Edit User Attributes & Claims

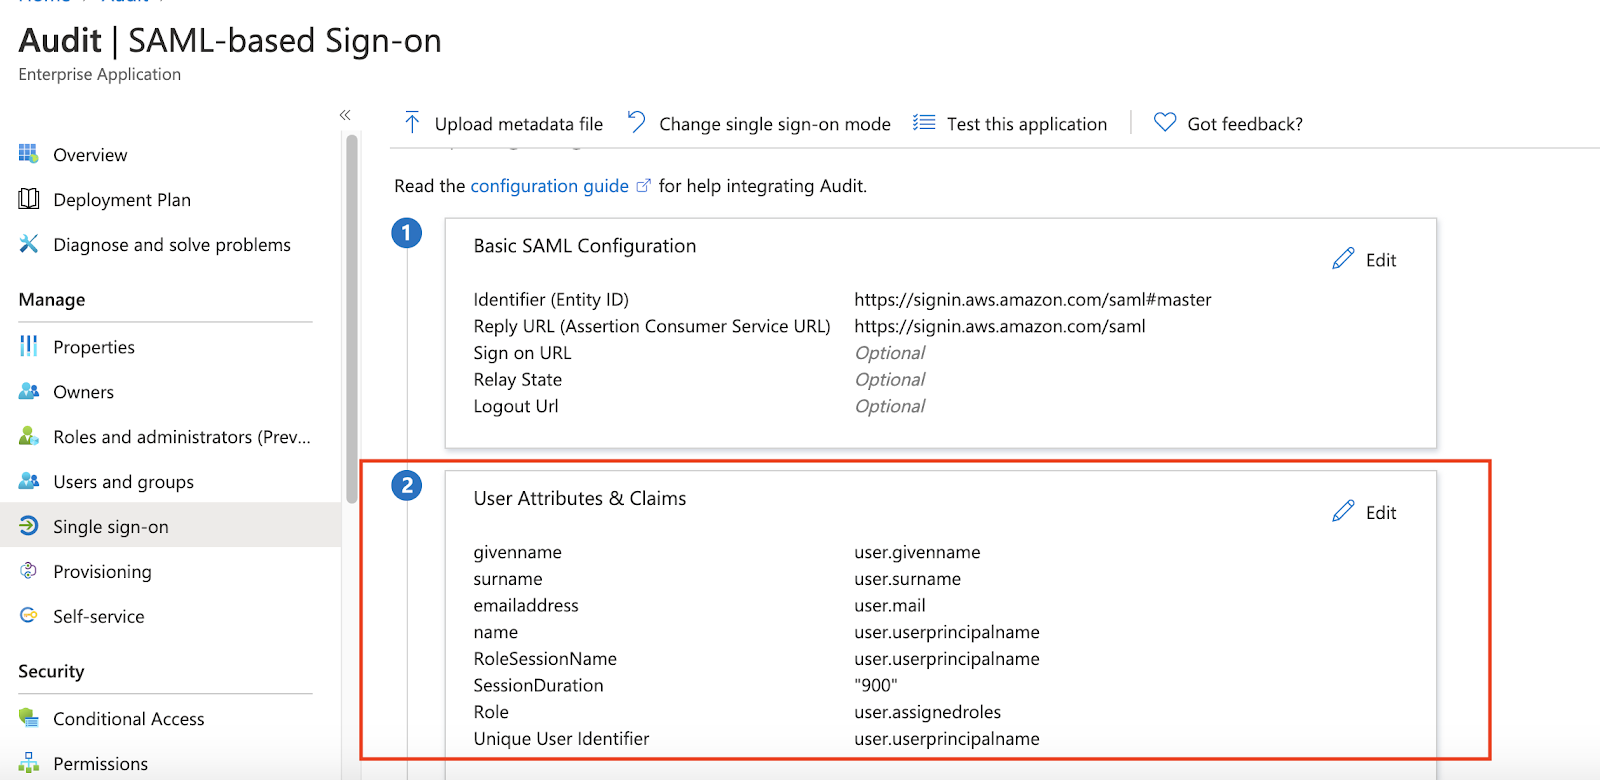point(1365,512)
